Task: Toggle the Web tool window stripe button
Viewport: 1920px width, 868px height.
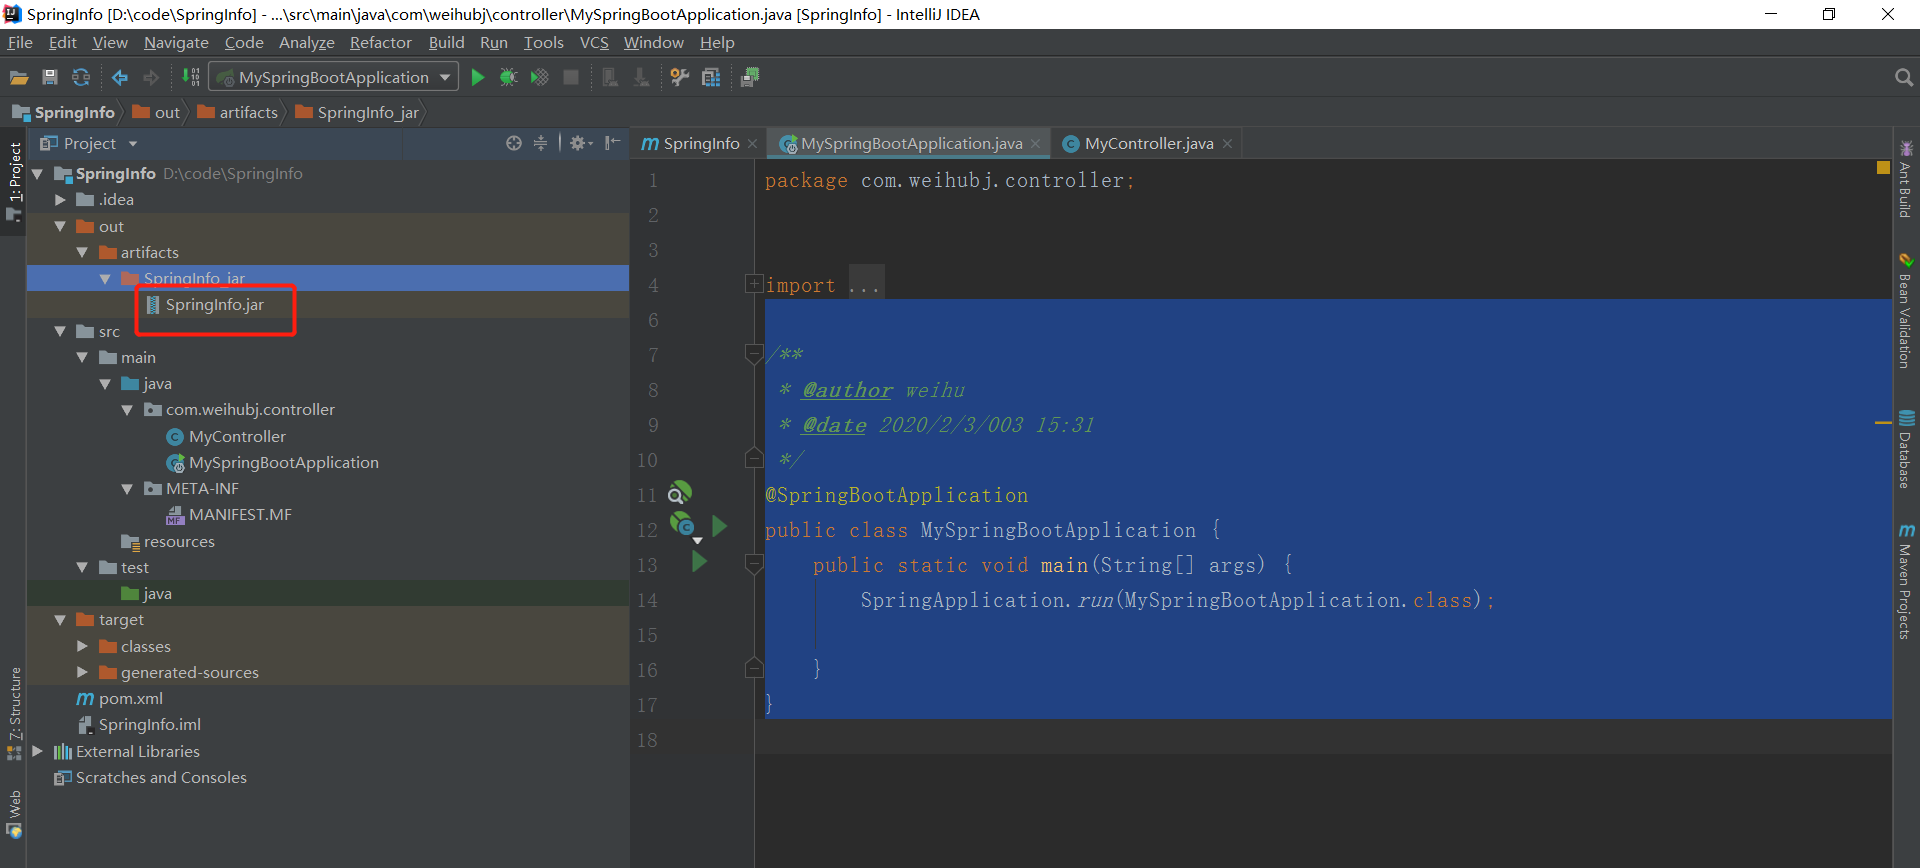Action: tap(14, 814)
